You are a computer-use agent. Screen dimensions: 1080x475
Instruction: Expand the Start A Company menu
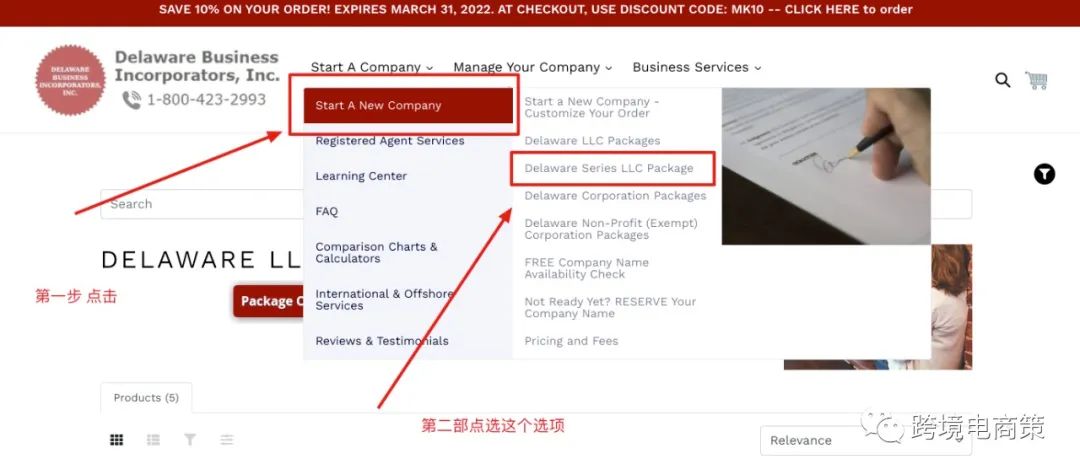372,67
